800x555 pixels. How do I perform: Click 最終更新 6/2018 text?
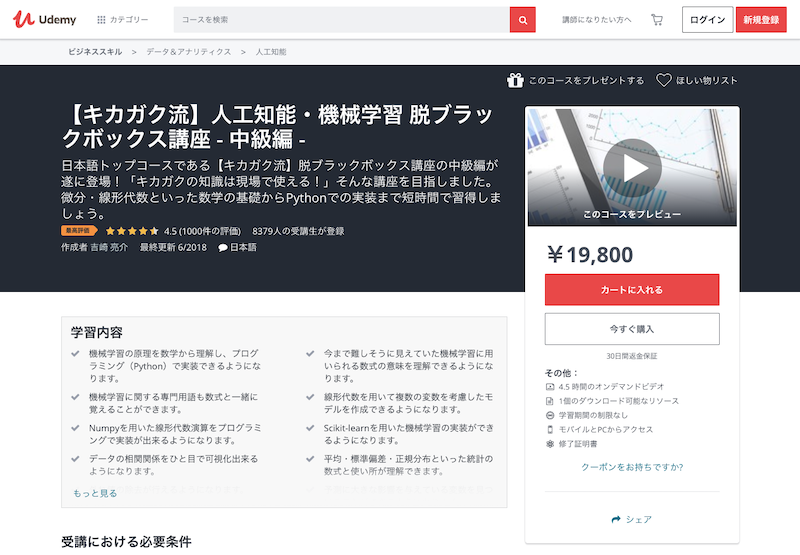tap(173, 247)
